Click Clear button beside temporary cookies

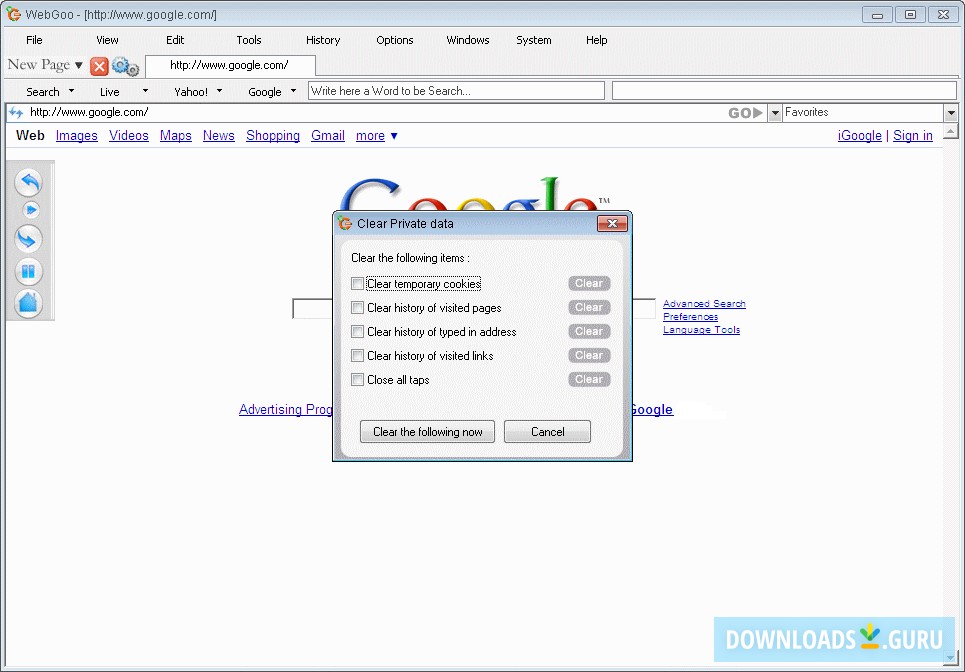(x=589, y=284)
